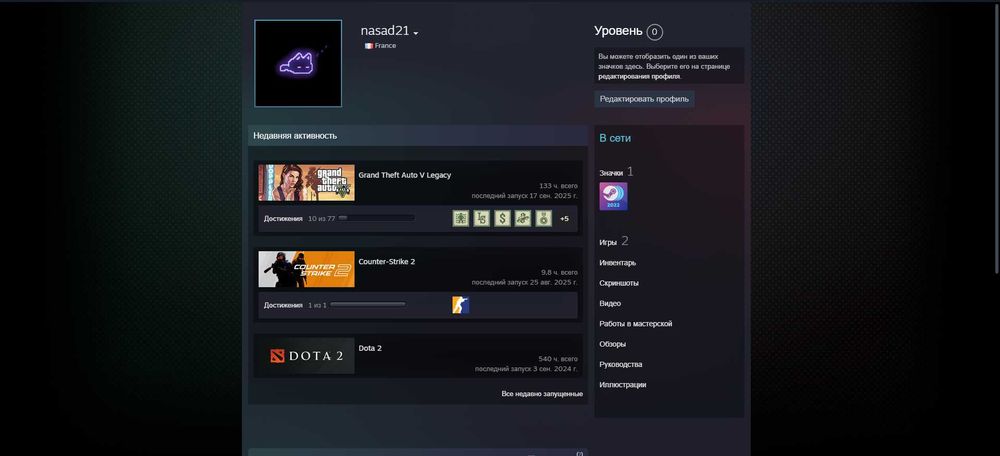Open the 'Игры' games list
Screen dimensions: 1000x456
click(608, 242)
